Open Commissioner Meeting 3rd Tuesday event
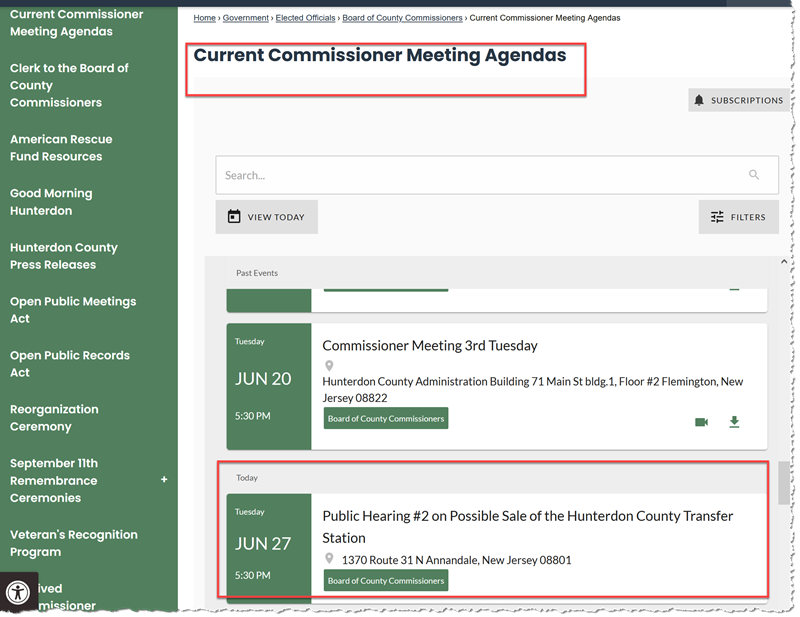This screenshot has width=800, height=617. (430, 346)
